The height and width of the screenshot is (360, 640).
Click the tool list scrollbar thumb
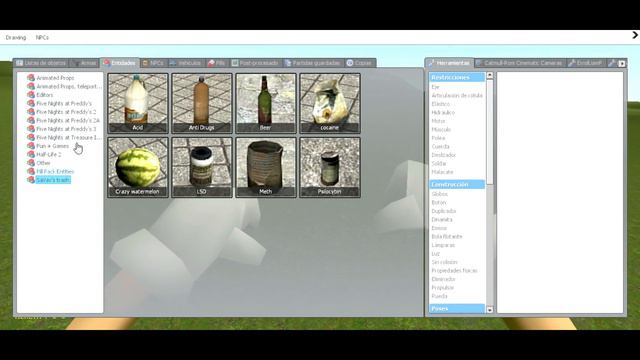(x=490, y=132)
